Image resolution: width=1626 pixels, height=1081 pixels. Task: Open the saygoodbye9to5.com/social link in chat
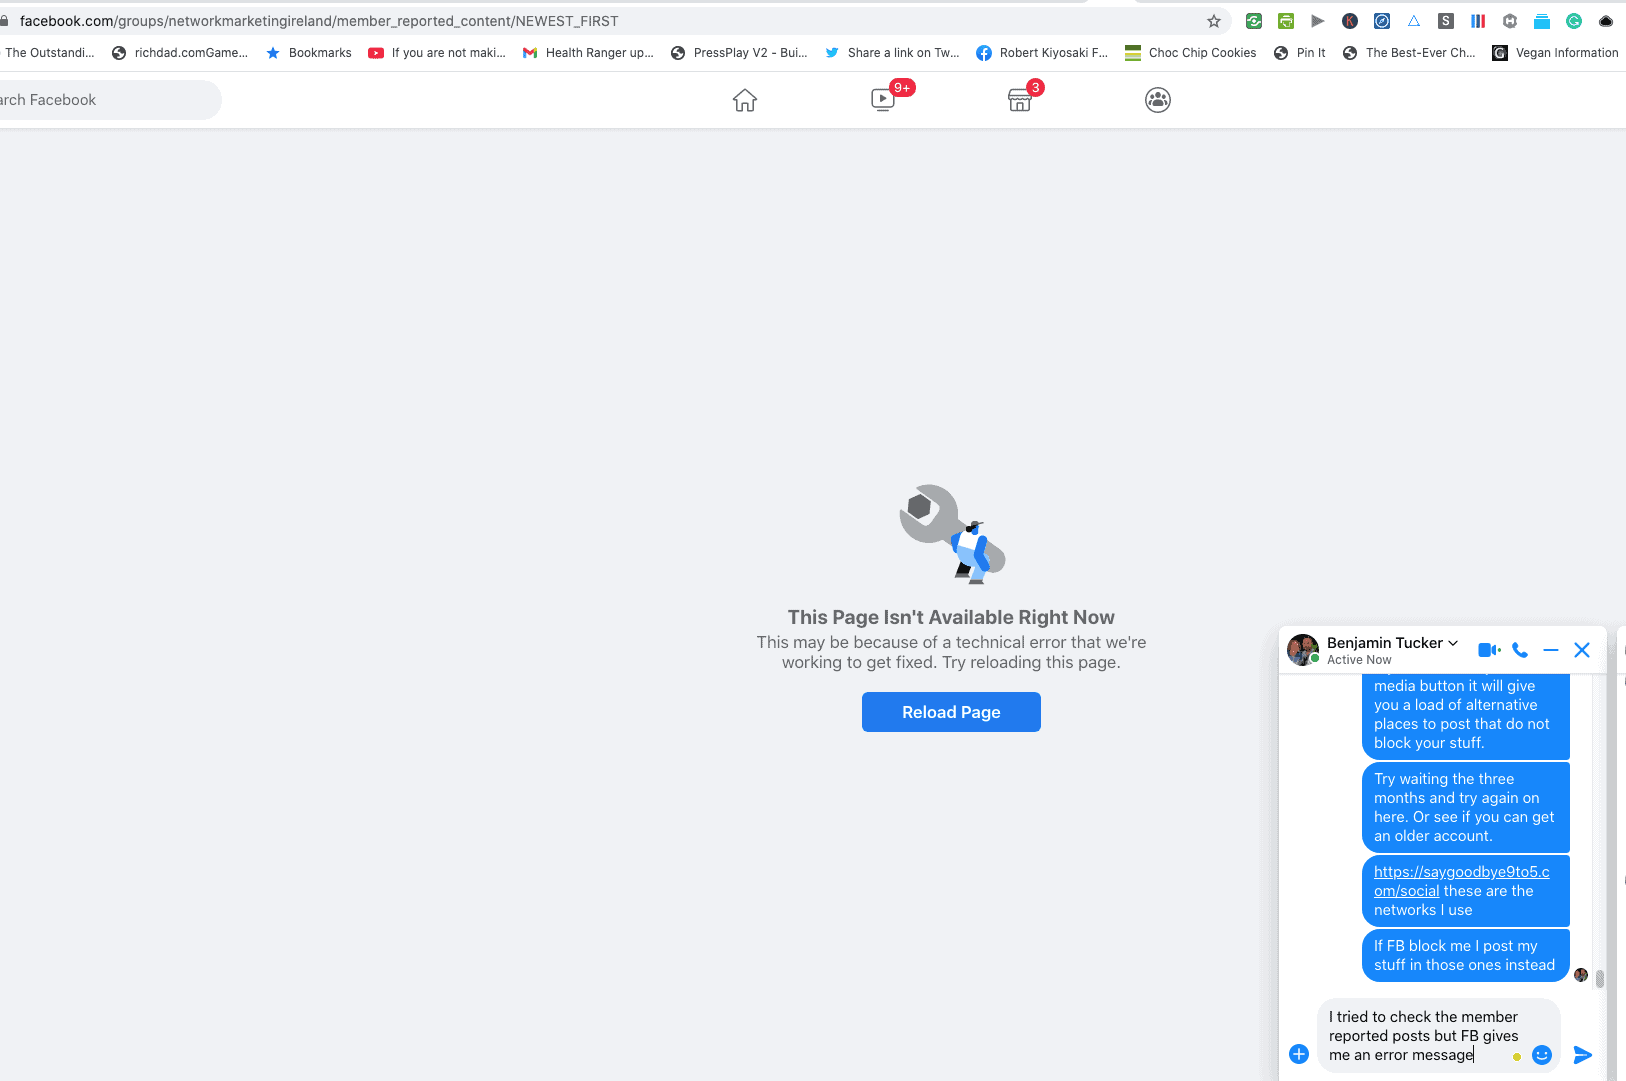(x=1461, y=881)
